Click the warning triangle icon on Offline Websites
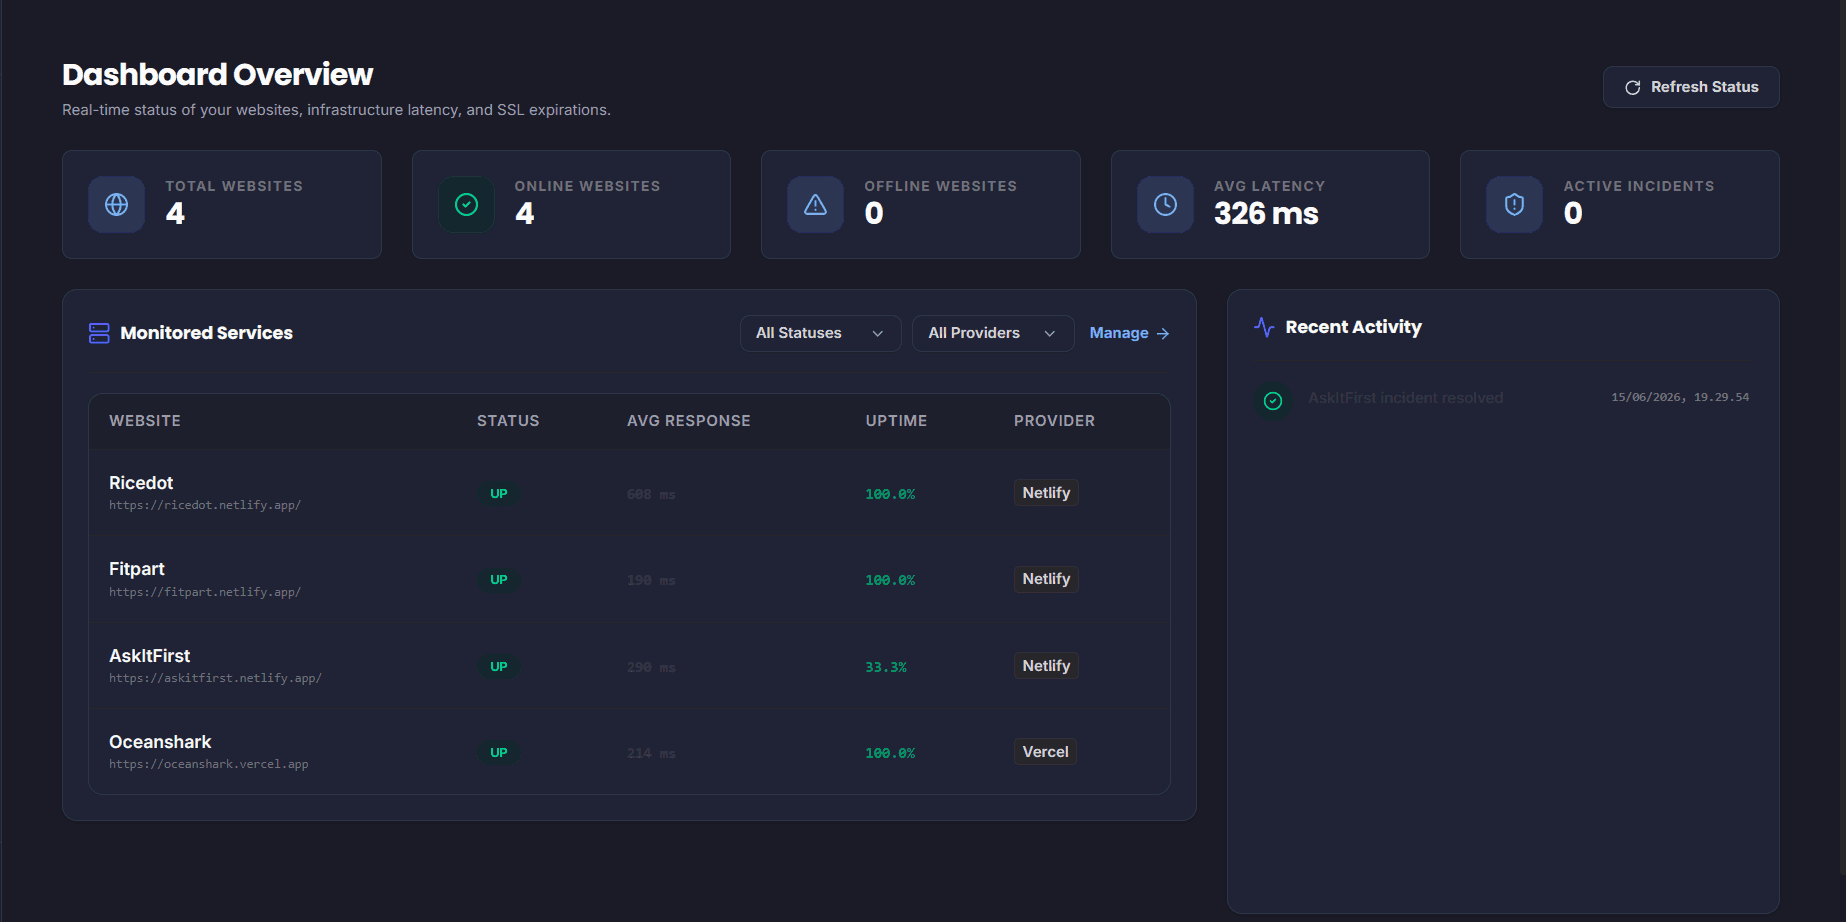 [816, 205]
